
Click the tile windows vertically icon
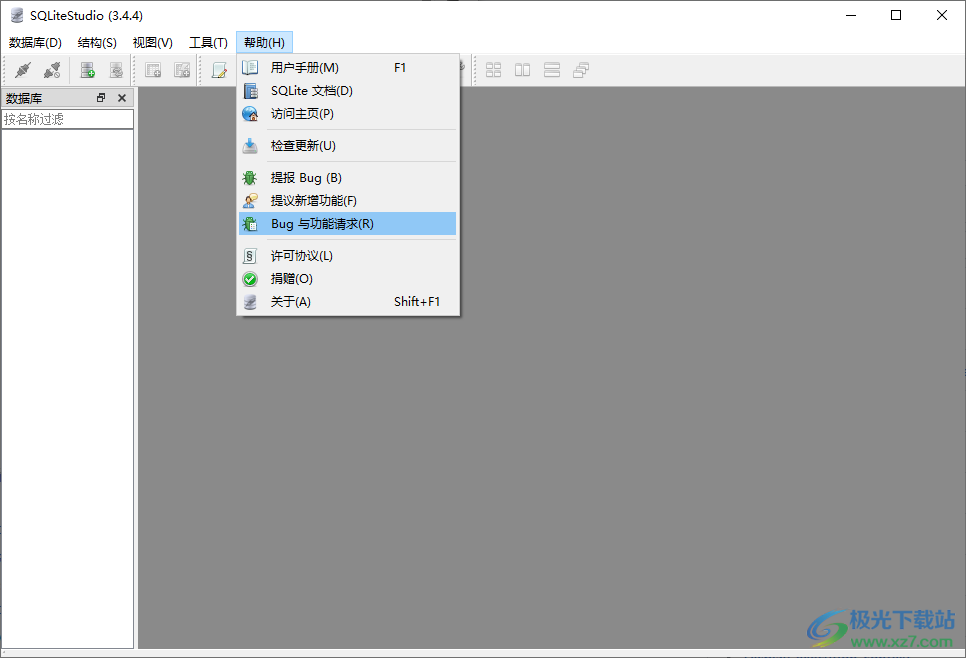[x=522, y=69]
